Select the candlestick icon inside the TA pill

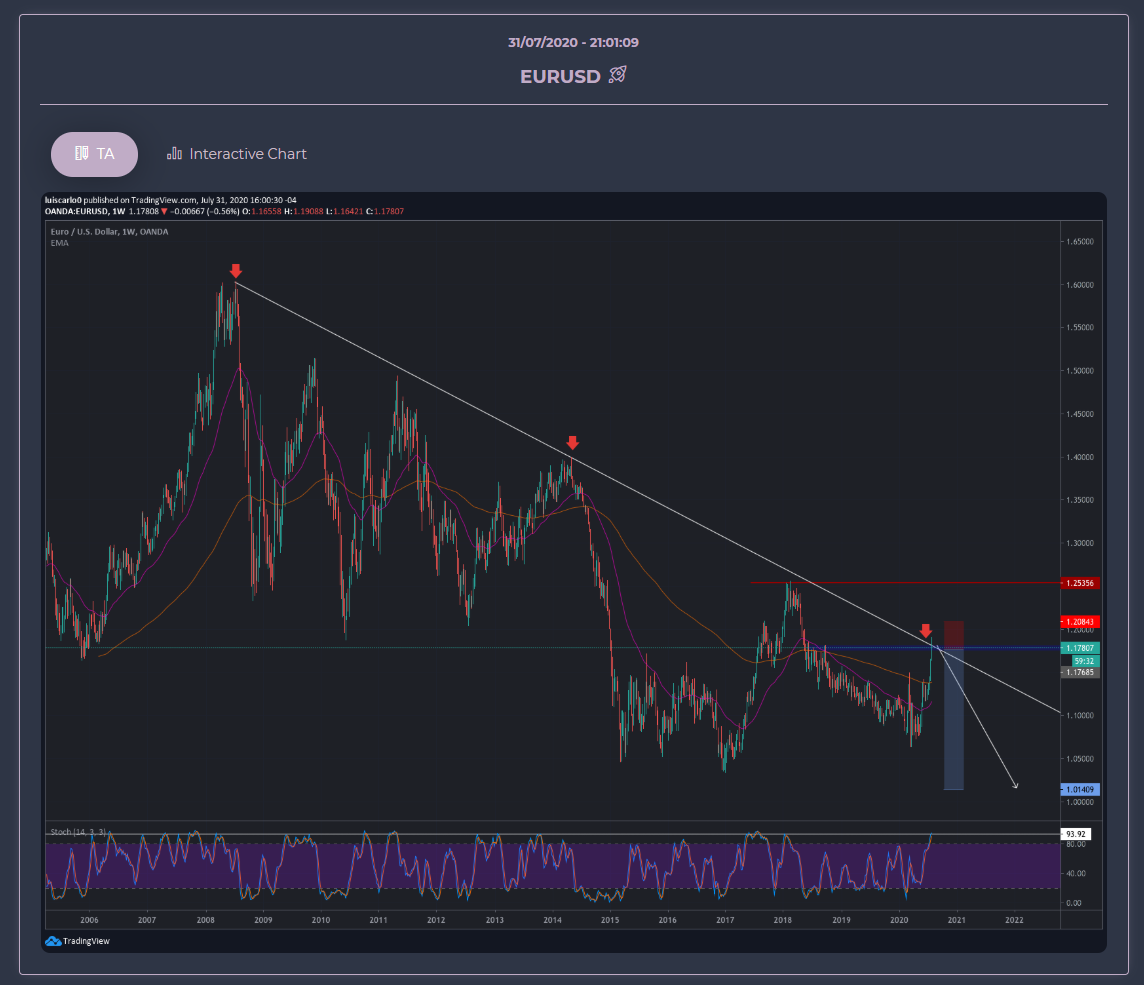pos(80,154)
